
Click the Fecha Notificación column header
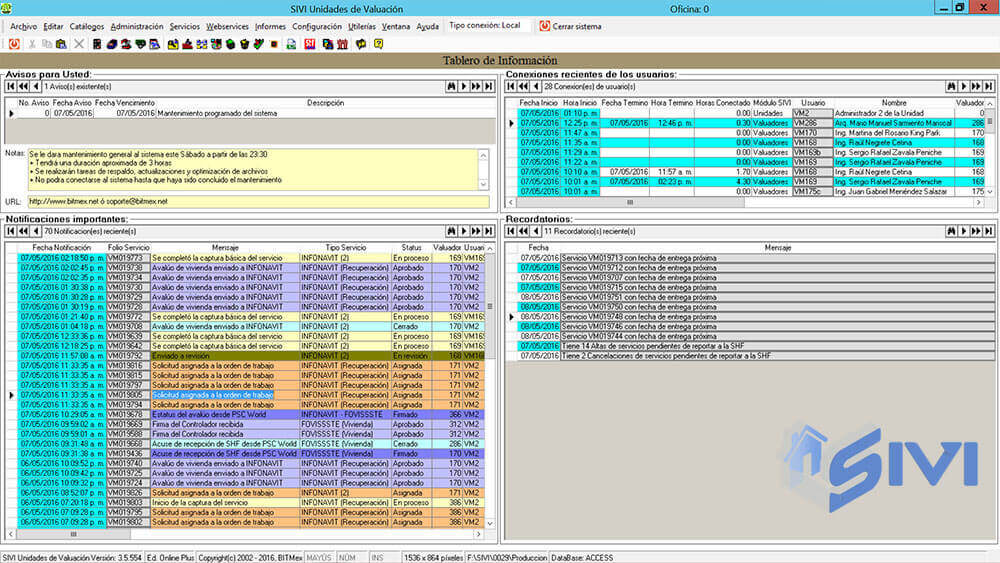pyautogui.click(x=62, y=247)
